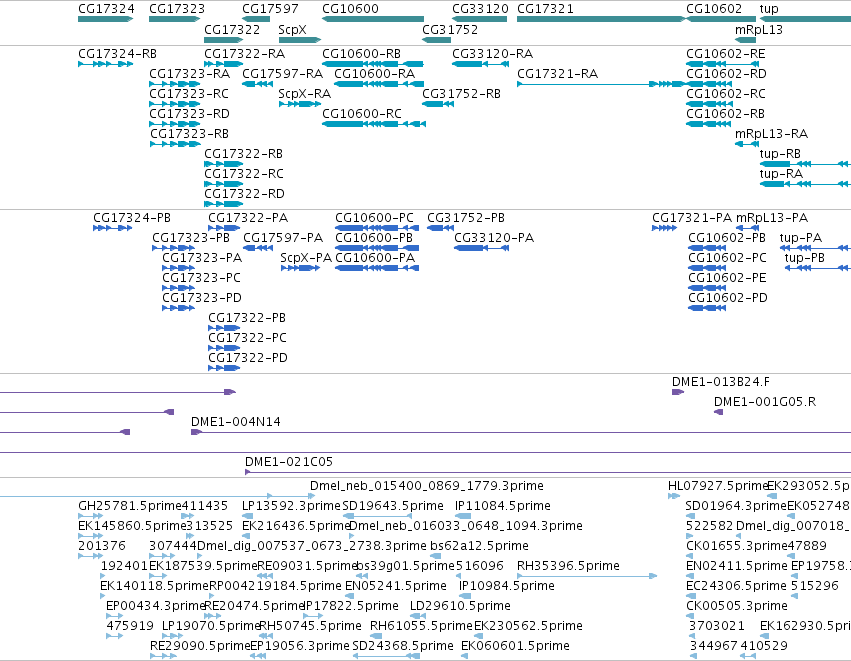Click protein ScpX-PA

(306, 258)
